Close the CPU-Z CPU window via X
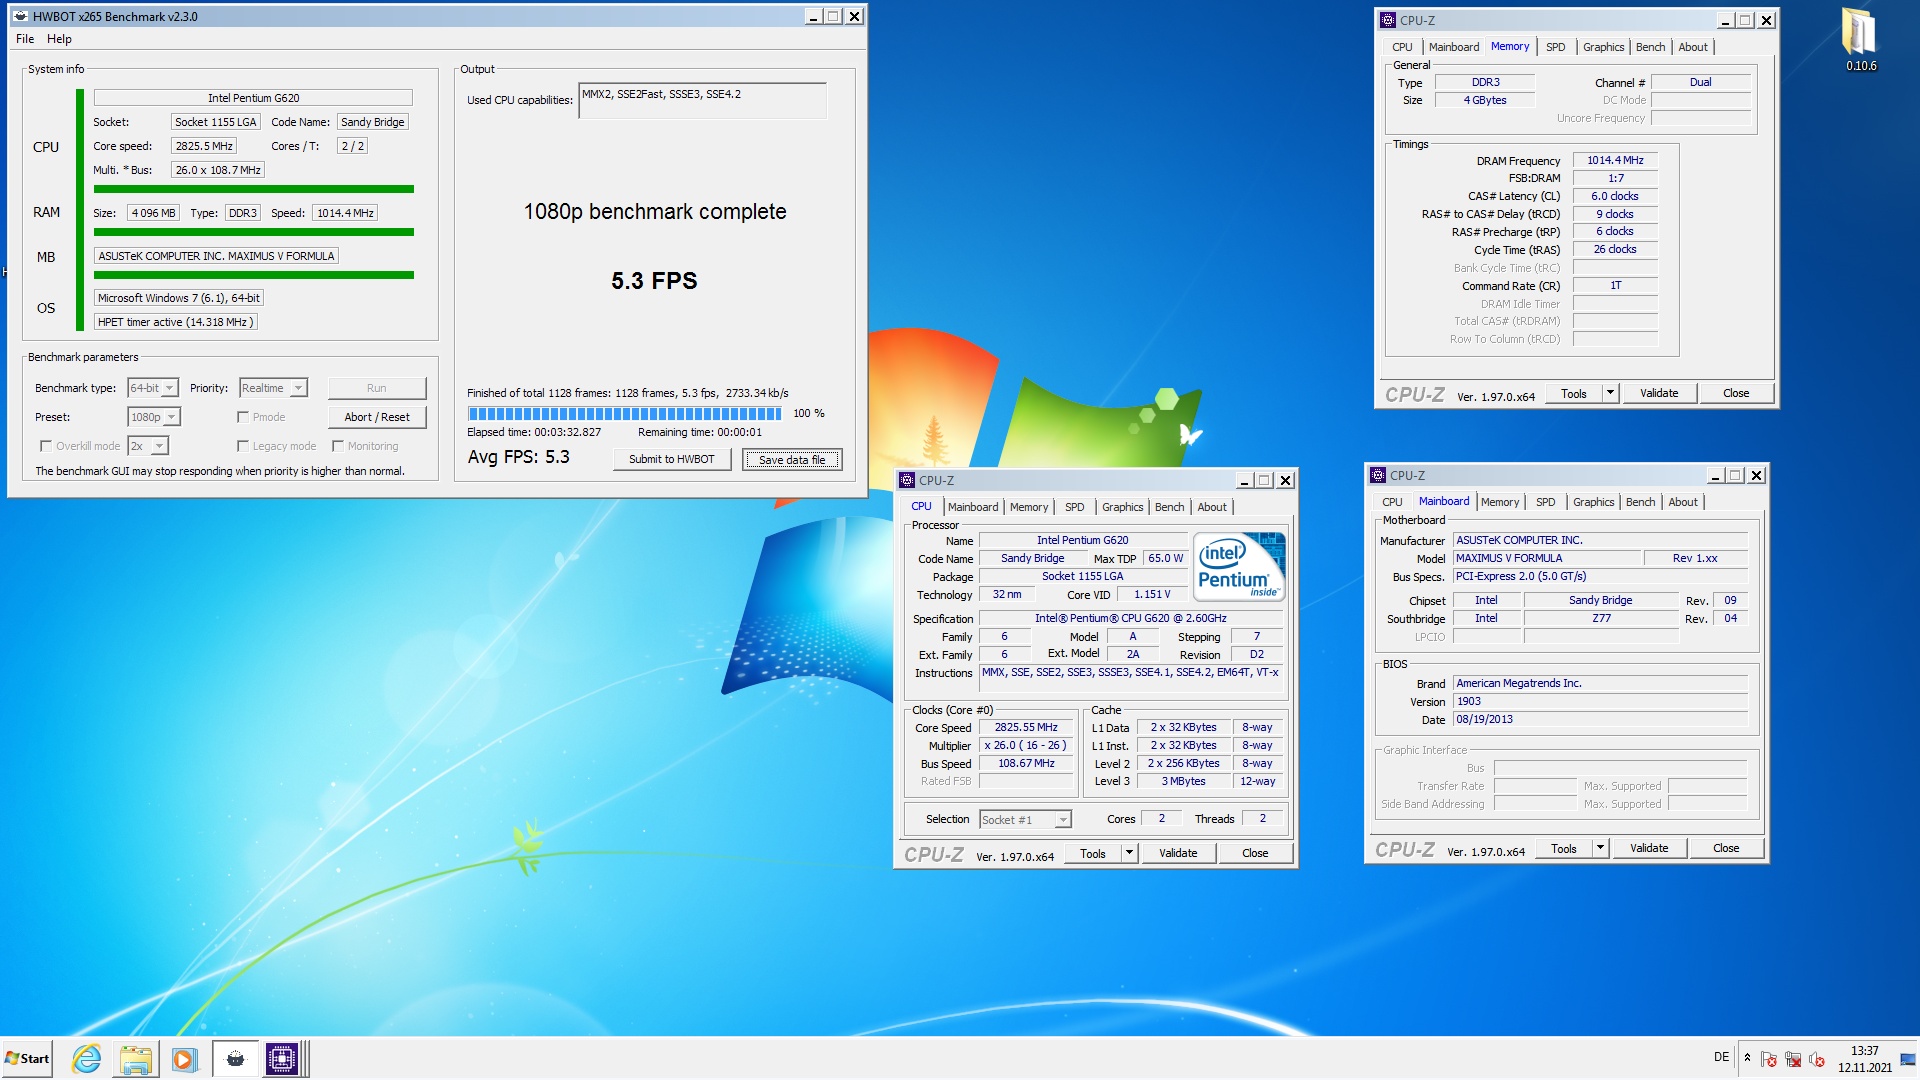The height and width of the screenshot is (1080, 1920). tap(1286, 480)
